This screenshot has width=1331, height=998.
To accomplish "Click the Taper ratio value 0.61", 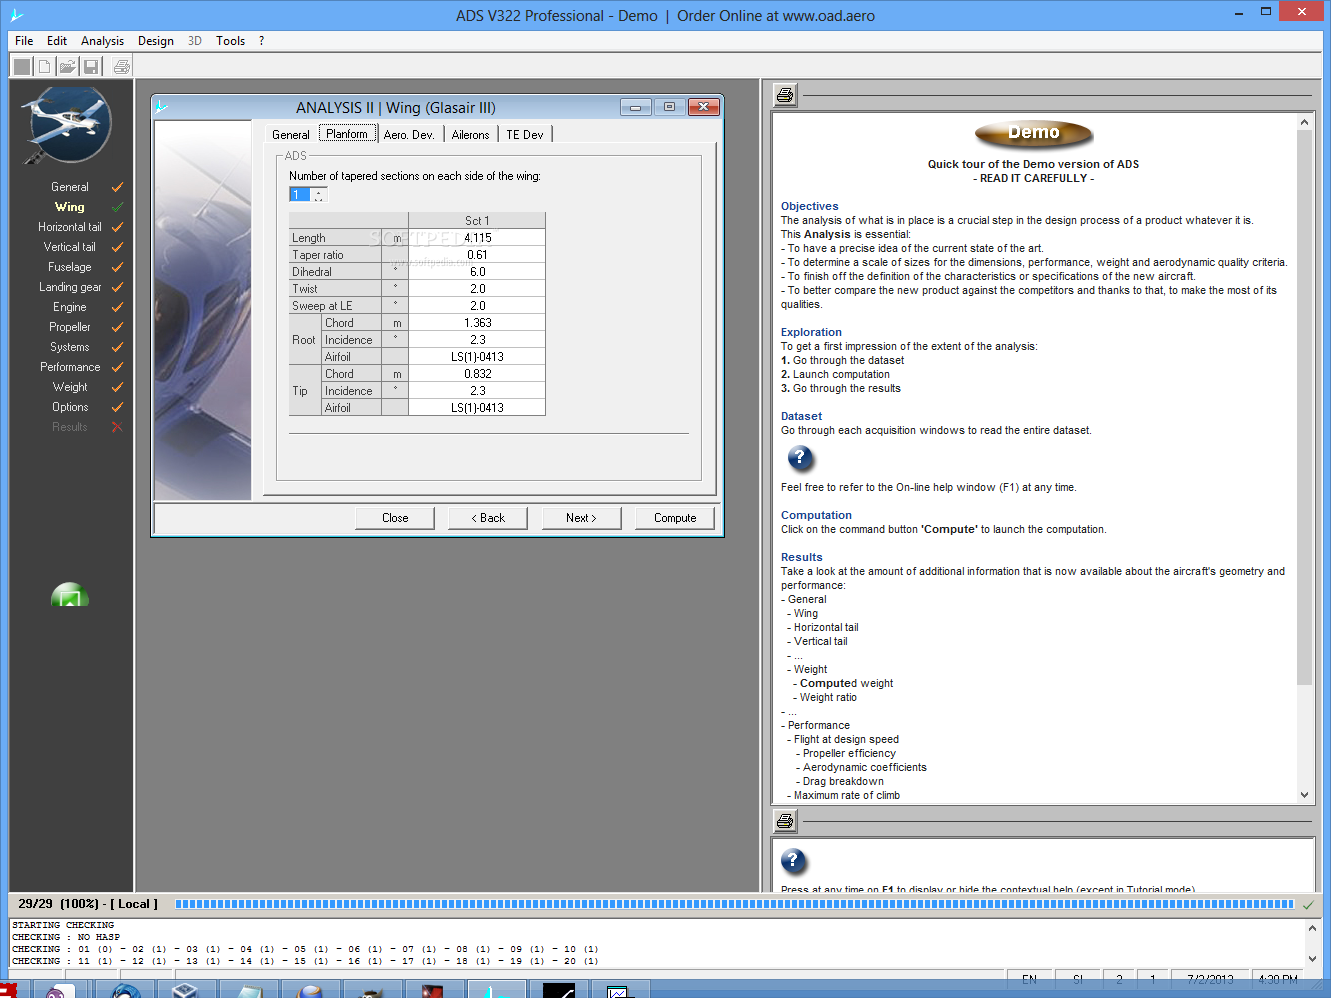I will pos(477,255).
